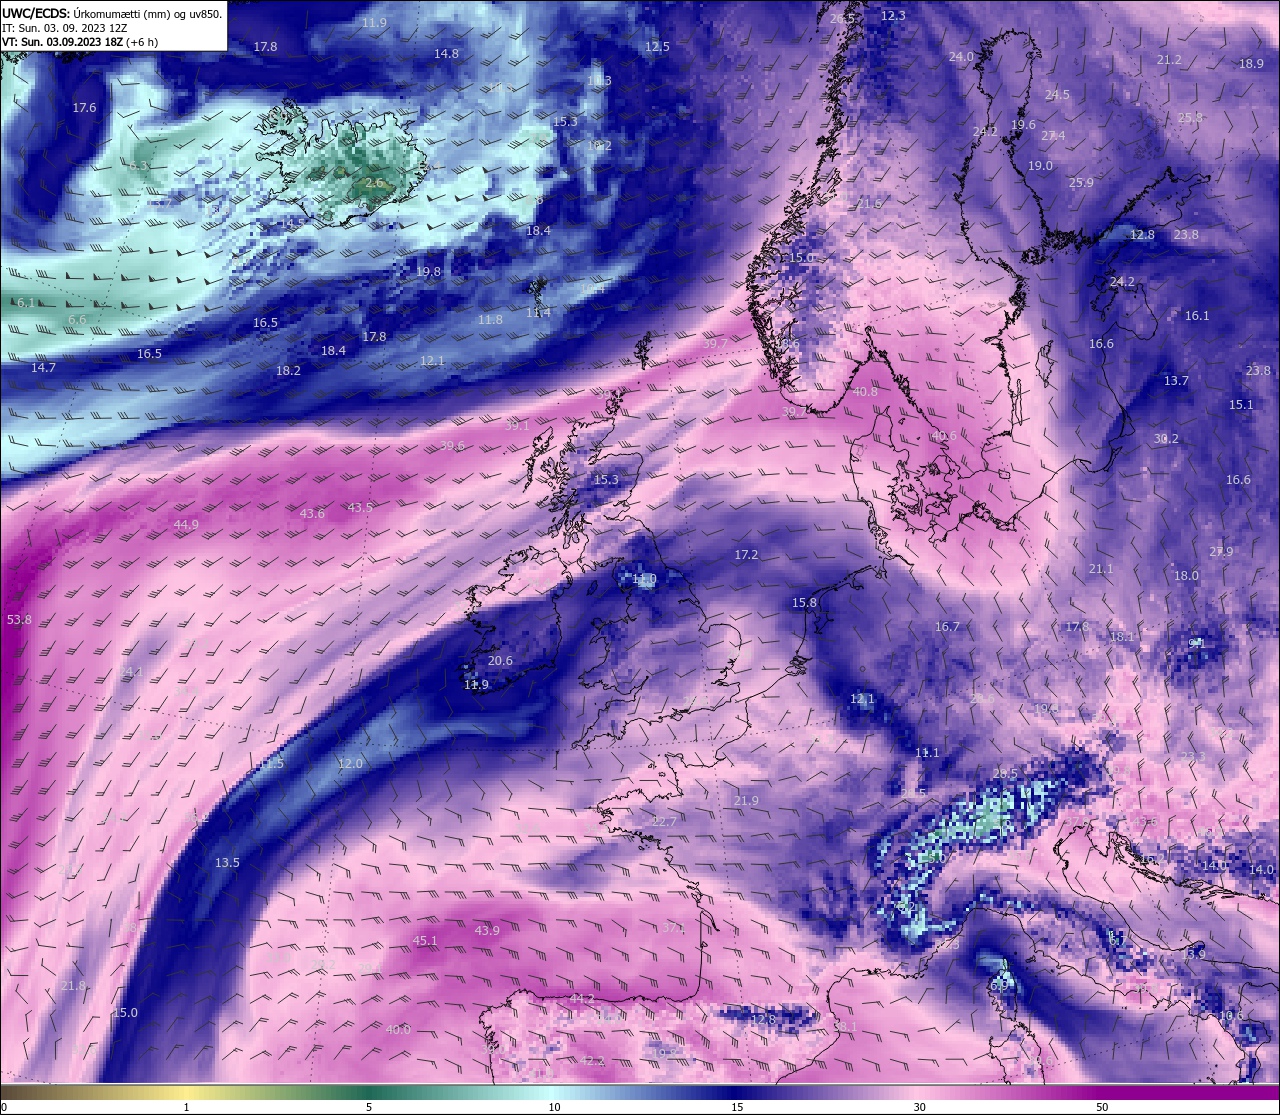Image resolution: width=1280 pixels, height=1115 pixels.
Task: Click the 53.8 value on the map
Action: [x=19, y=620]
